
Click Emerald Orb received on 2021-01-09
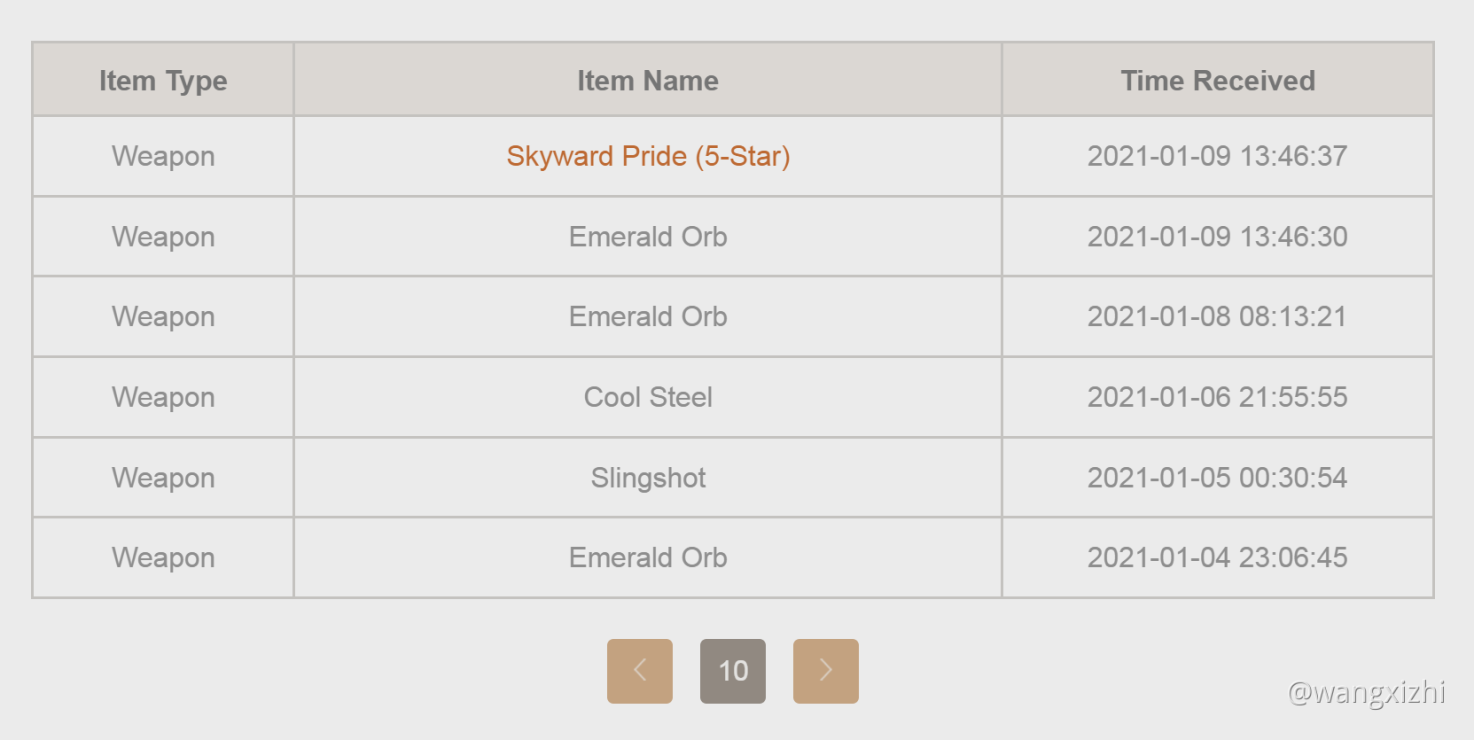click(648, 237)
